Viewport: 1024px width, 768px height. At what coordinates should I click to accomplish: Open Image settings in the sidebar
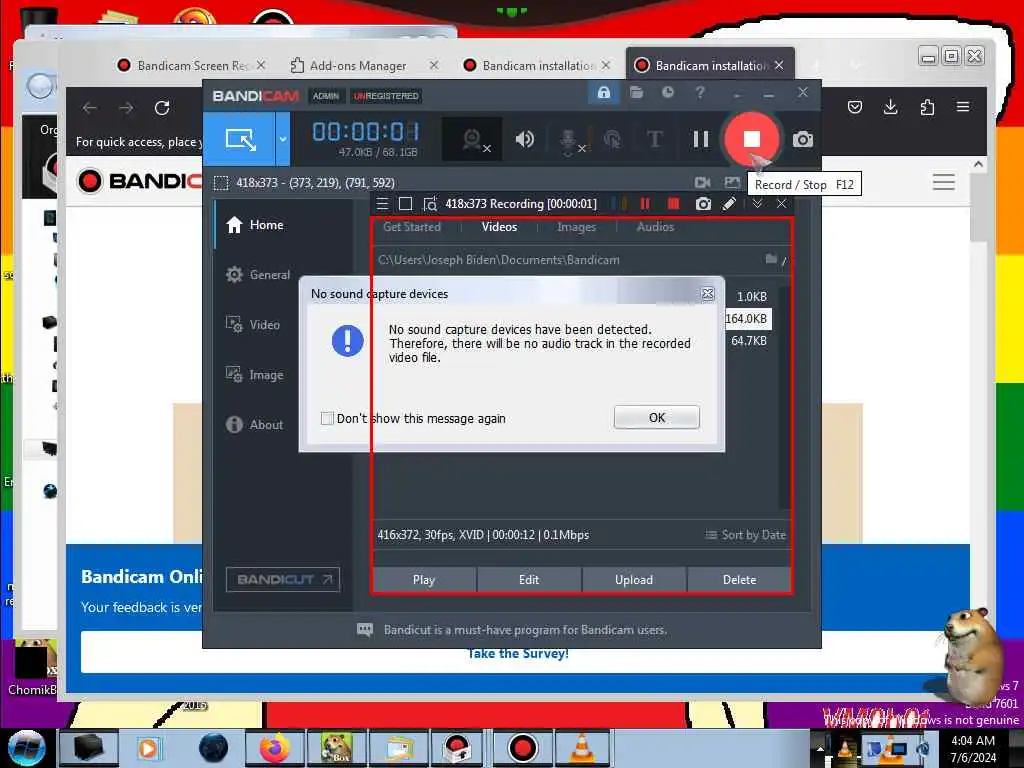coord(255,375)
